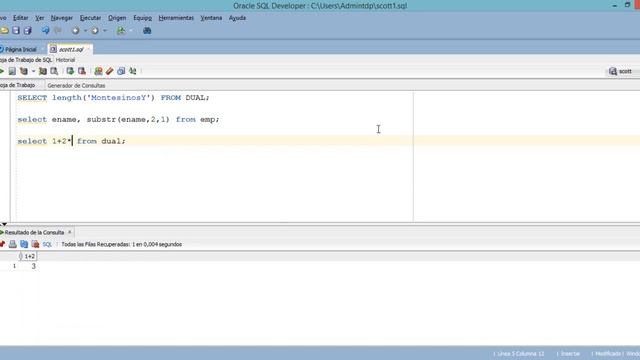This screenshot has width=640, height=360.
Task: Click the red icon next to SQL in results
Action: [36, 244]
